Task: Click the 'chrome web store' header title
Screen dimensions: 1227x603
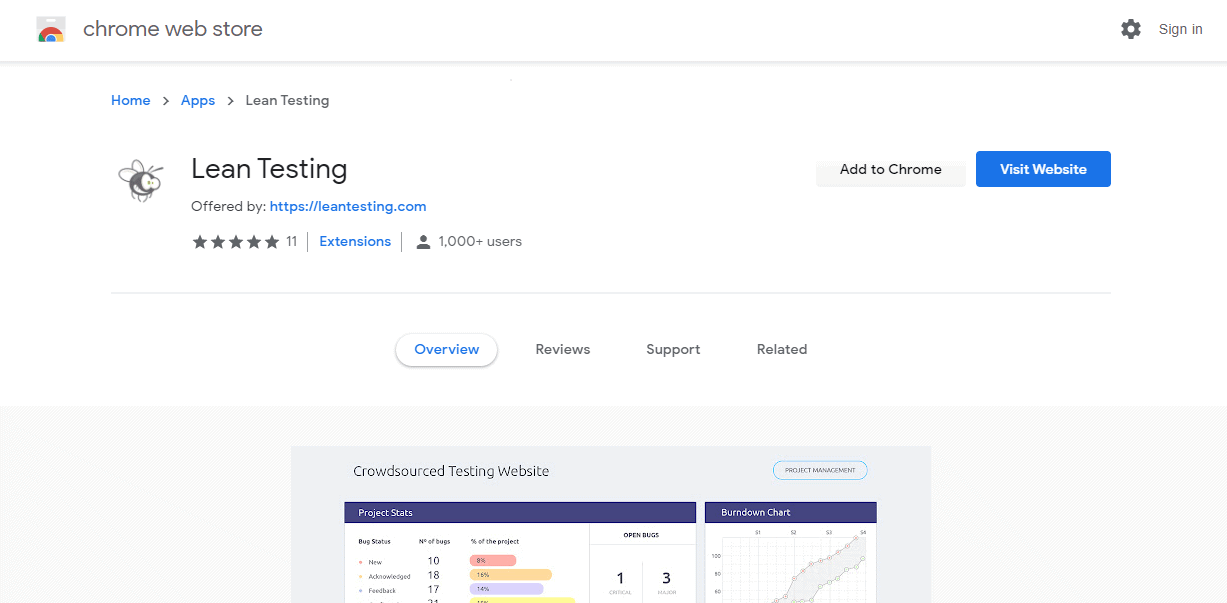Action: (173, 30)
